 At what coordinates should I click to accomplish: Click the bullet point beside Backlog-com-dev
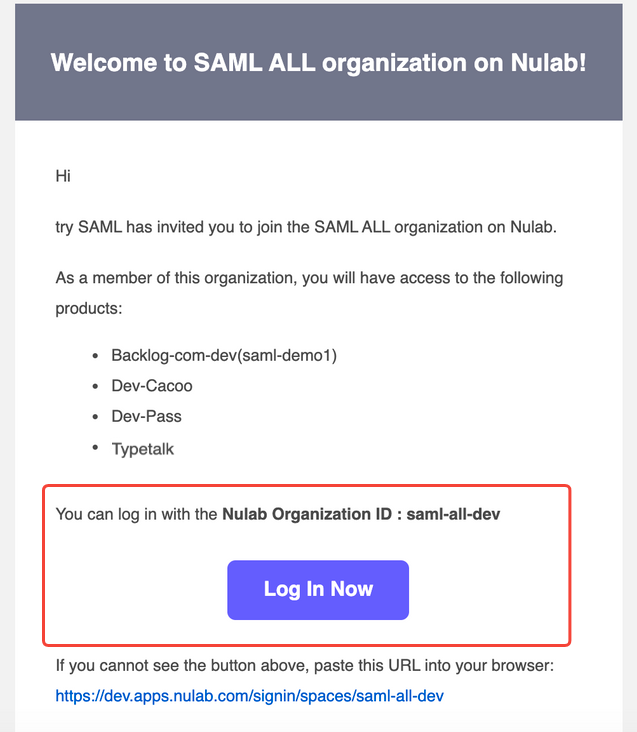[95, 356]
